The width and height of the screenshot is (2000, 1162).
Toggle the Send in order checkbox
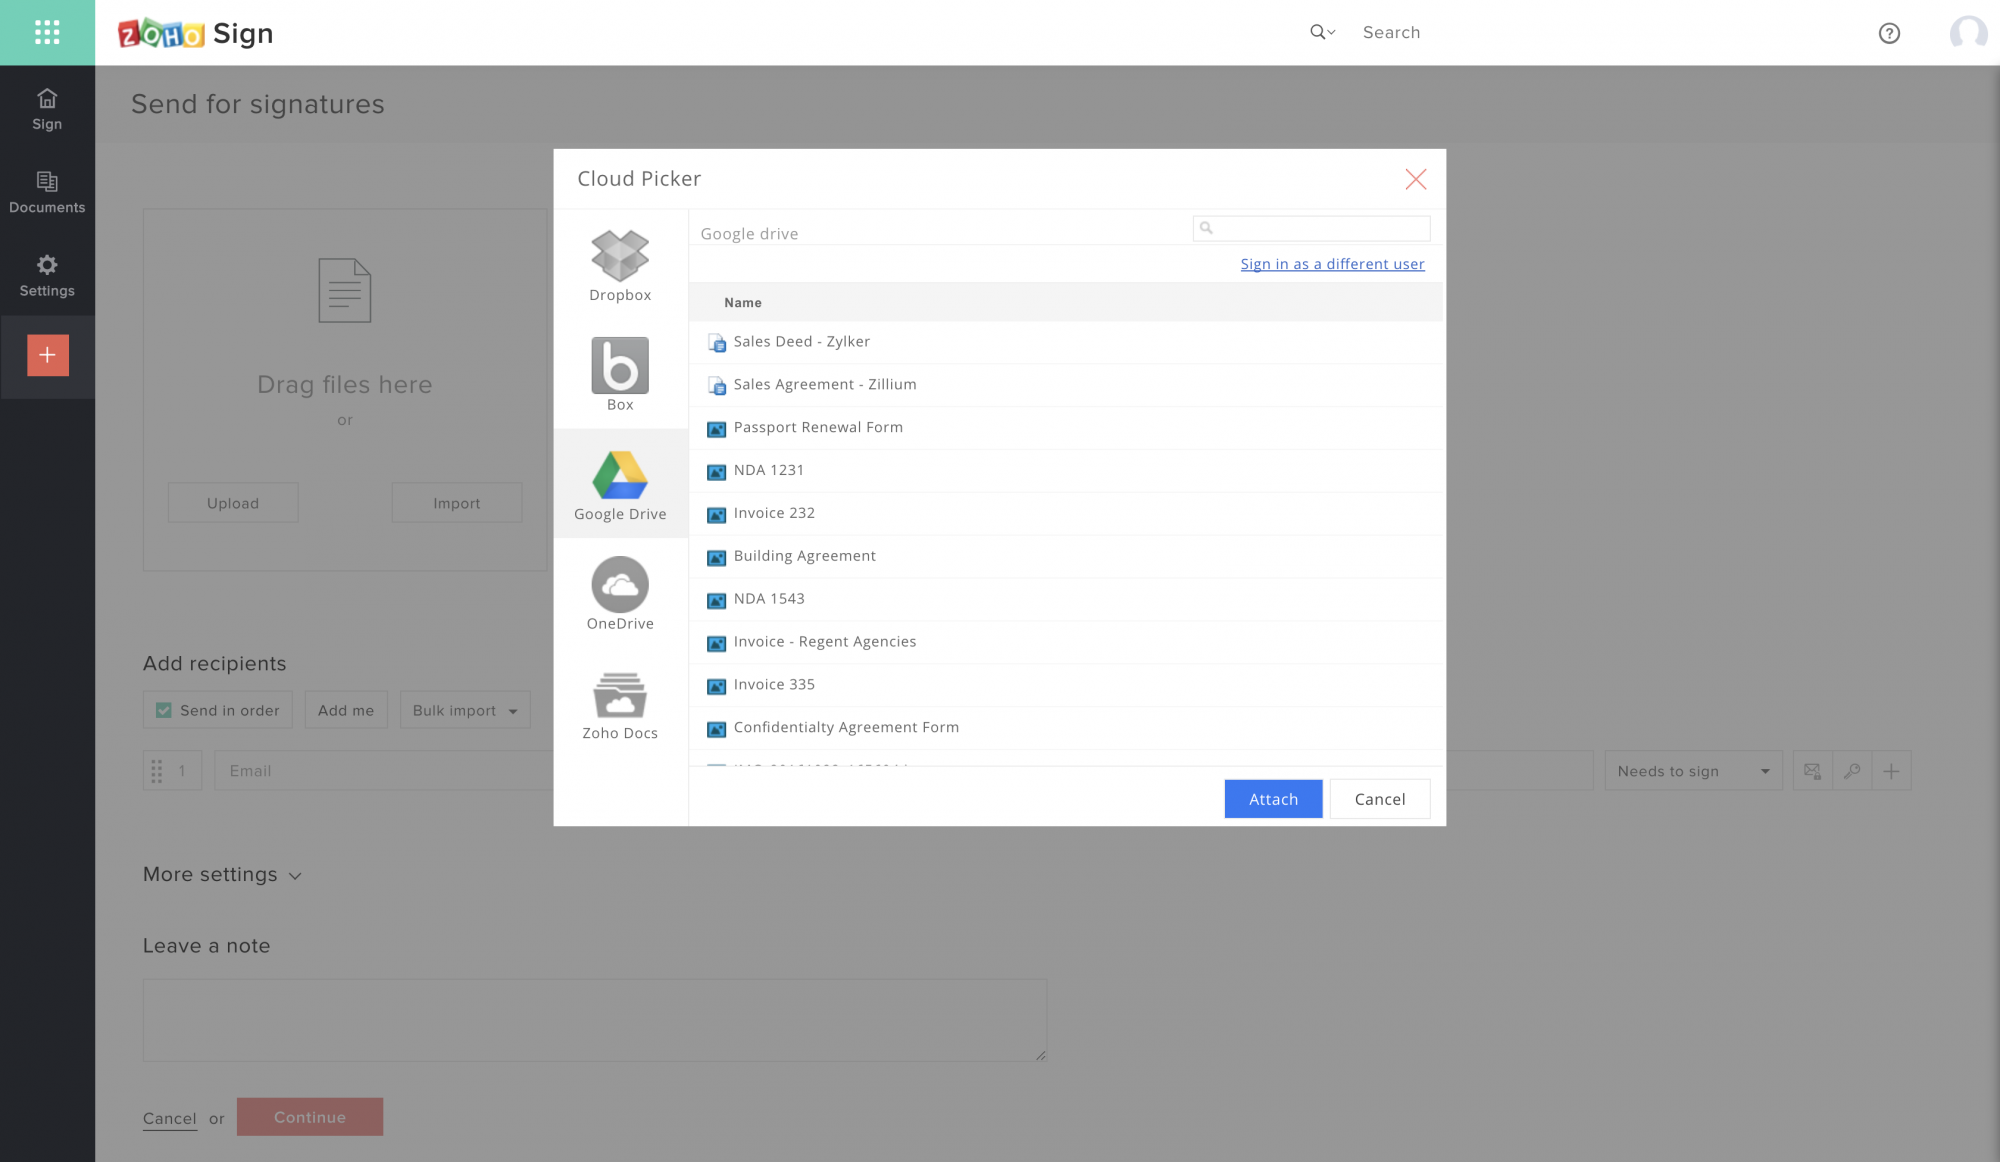(x=164, y=710)
